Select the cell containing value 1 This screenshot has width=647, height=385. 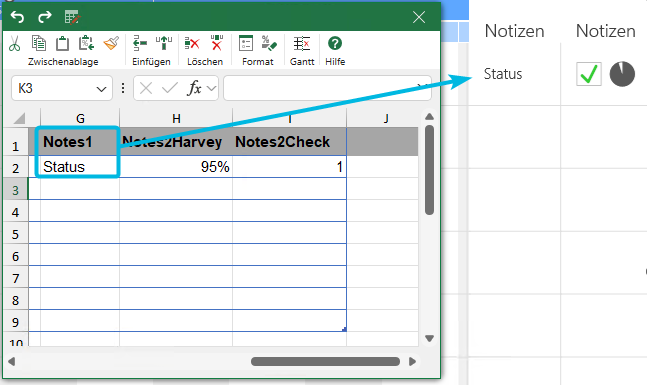click(x=290, y=167)
